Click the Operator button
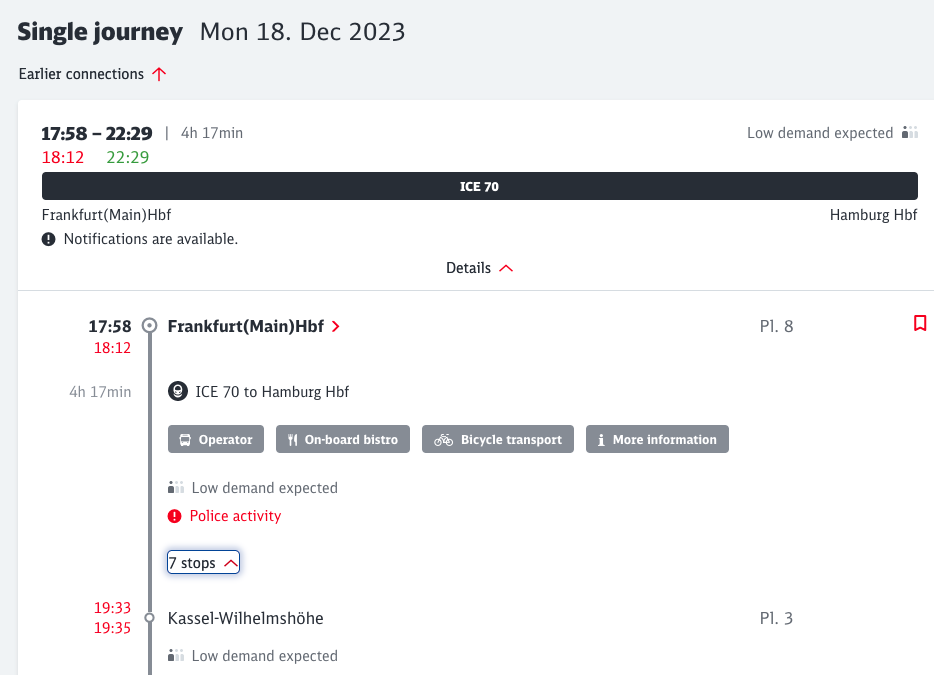Screen dimensions: 934x675 216,440
